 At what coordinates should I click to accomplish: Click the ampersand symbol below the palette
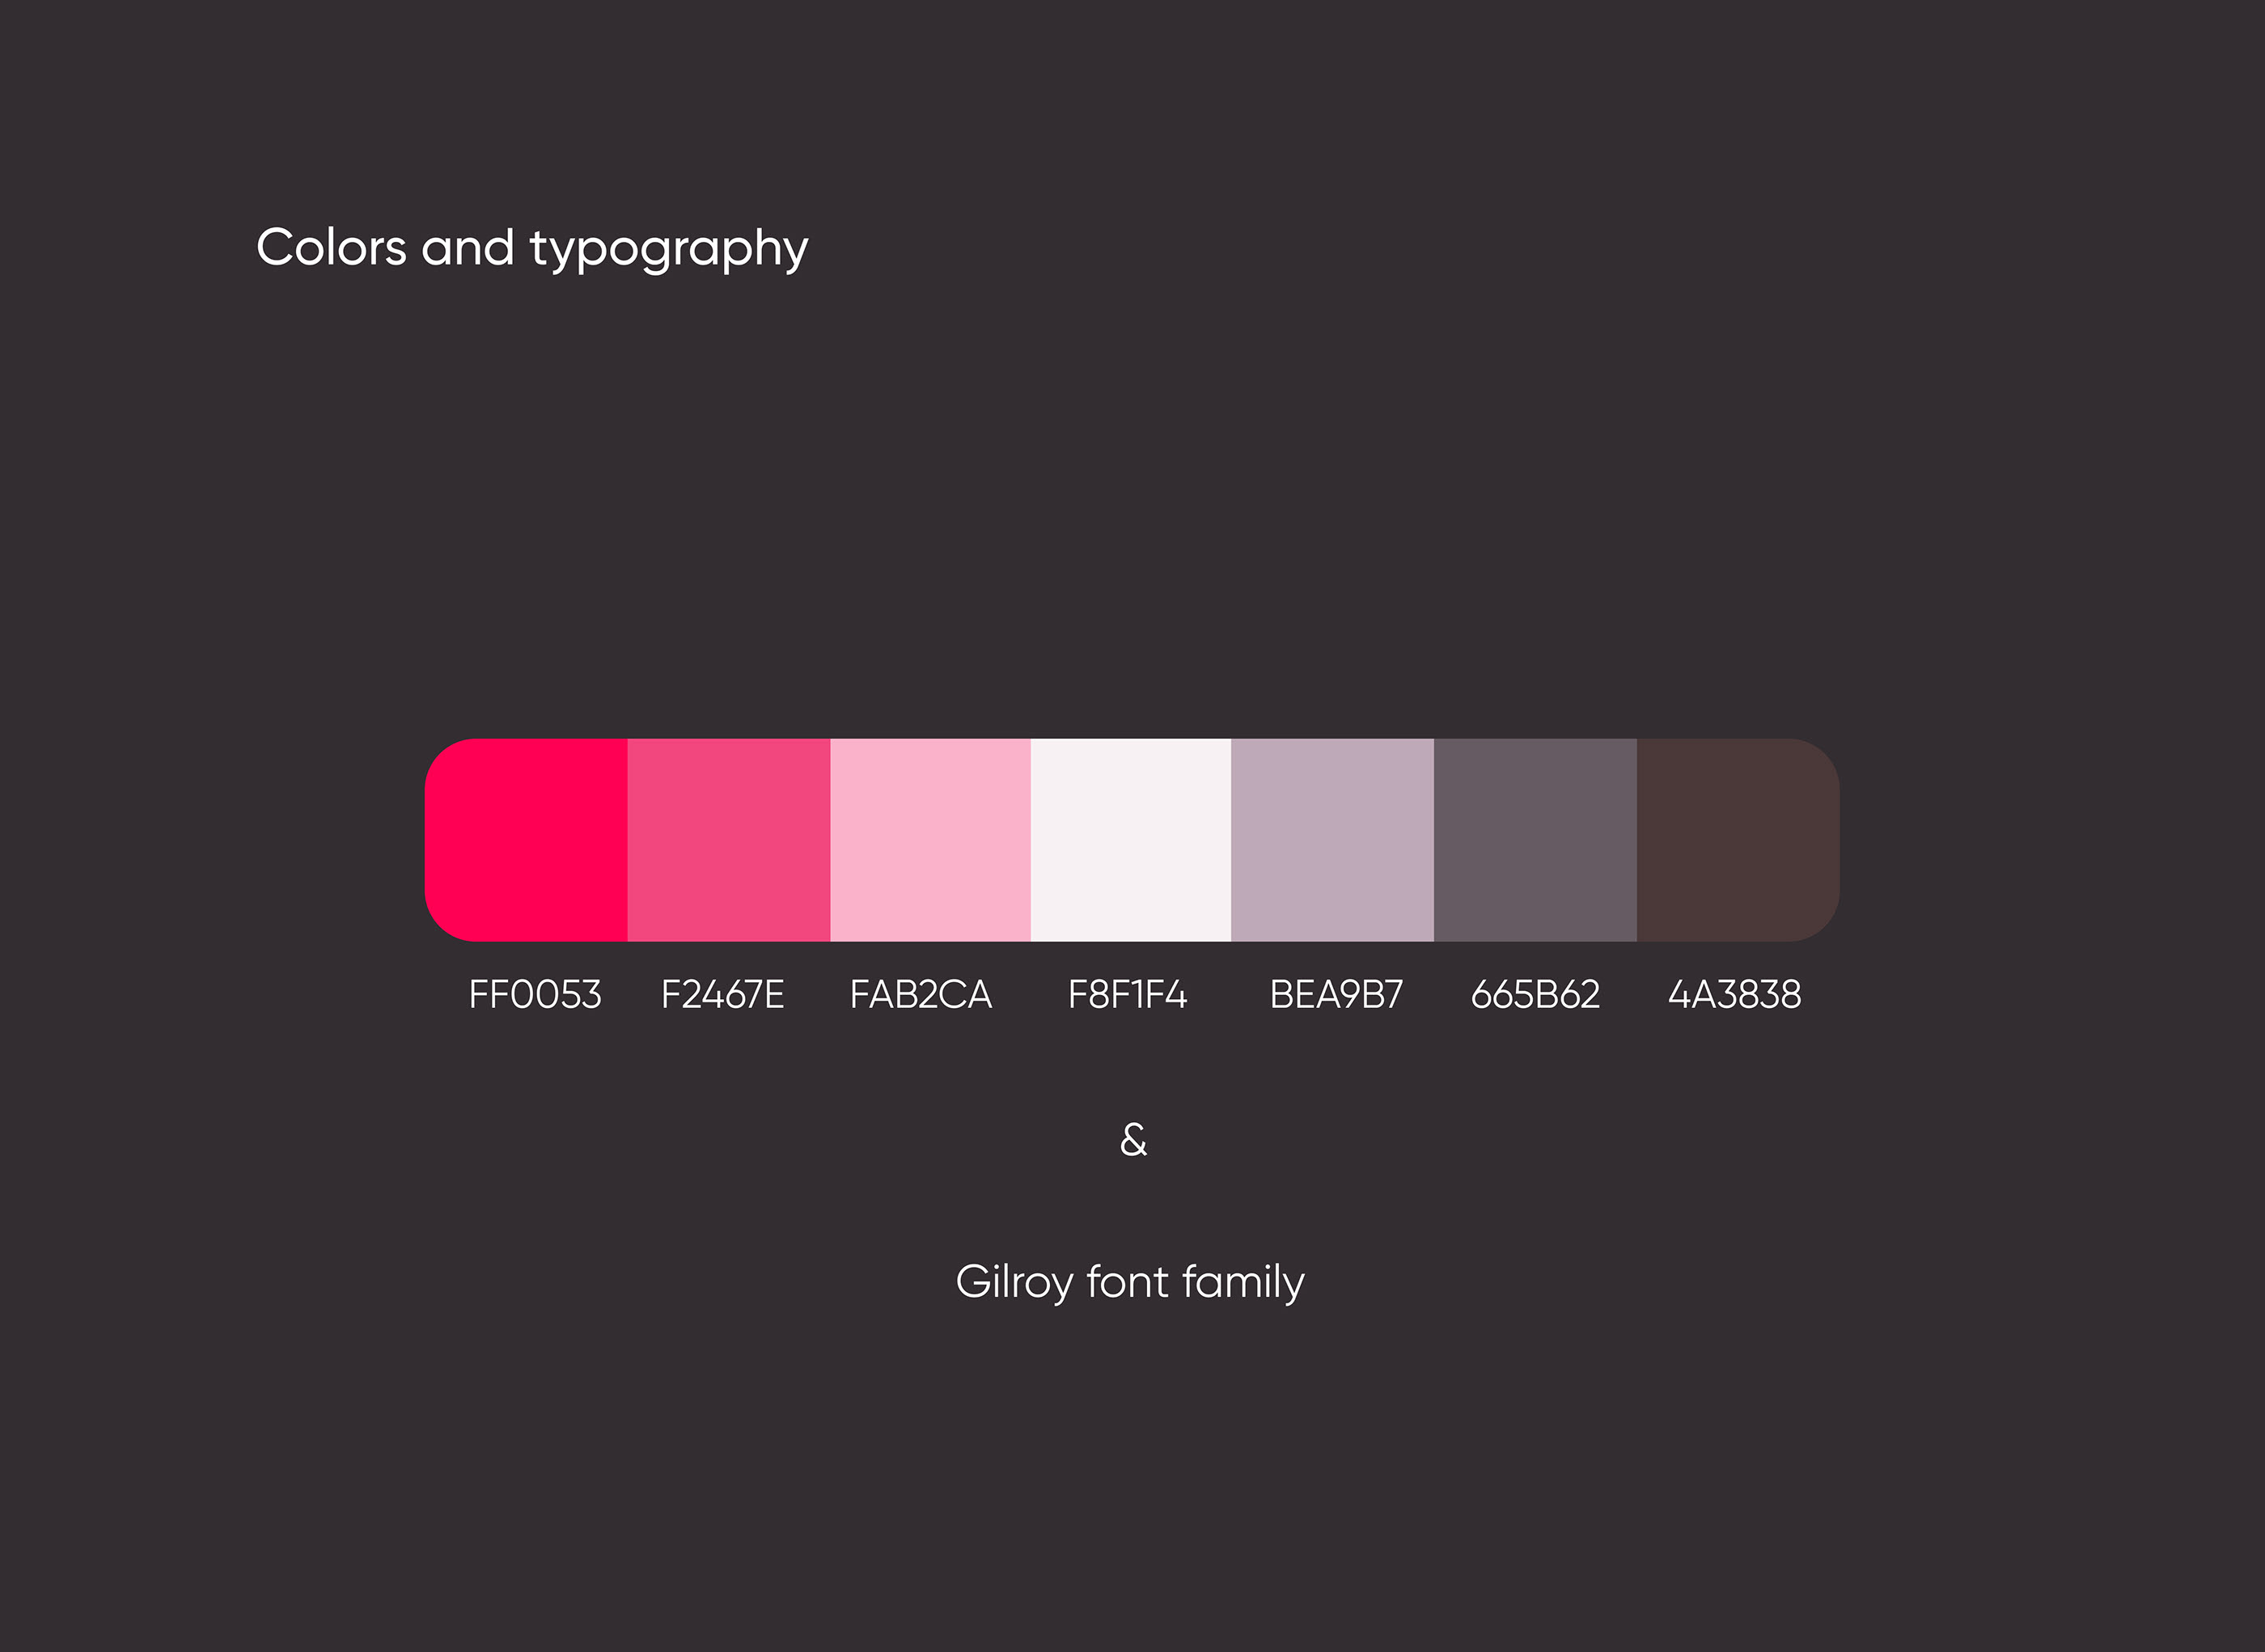(1133, 1139)
